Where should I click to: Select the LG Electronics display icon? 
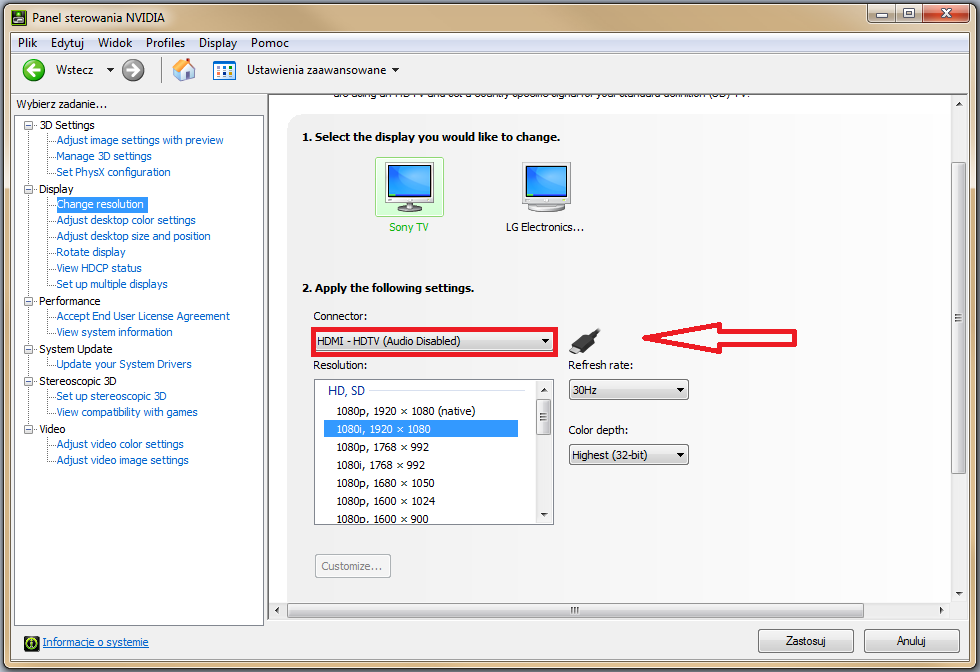pyautogui.click(x=545, y=187)
